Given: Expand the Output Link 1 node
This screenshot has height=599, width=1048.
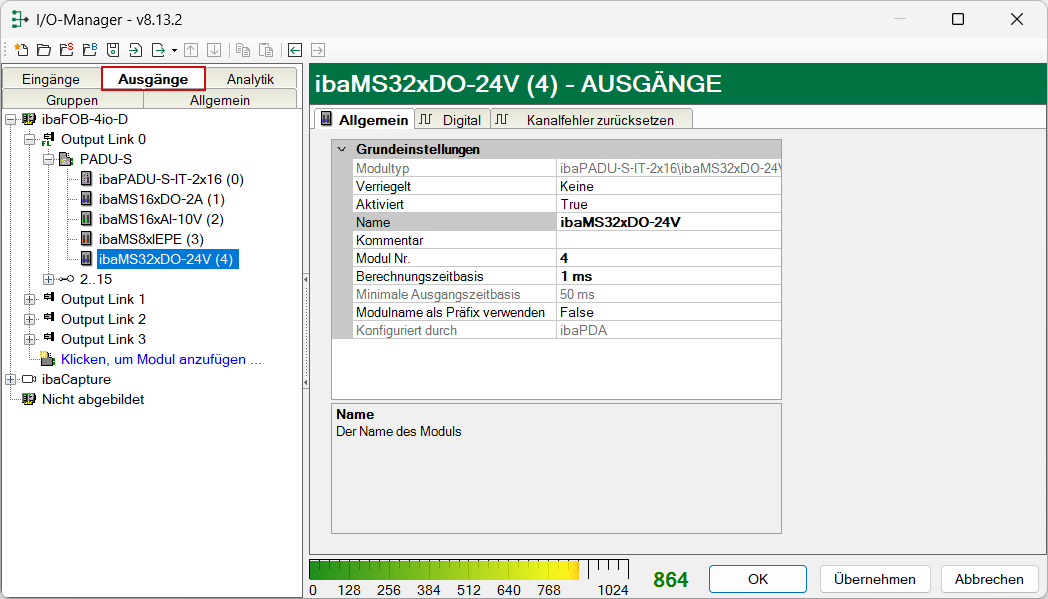Looking at the screenshot, I should tap(30, 299).
